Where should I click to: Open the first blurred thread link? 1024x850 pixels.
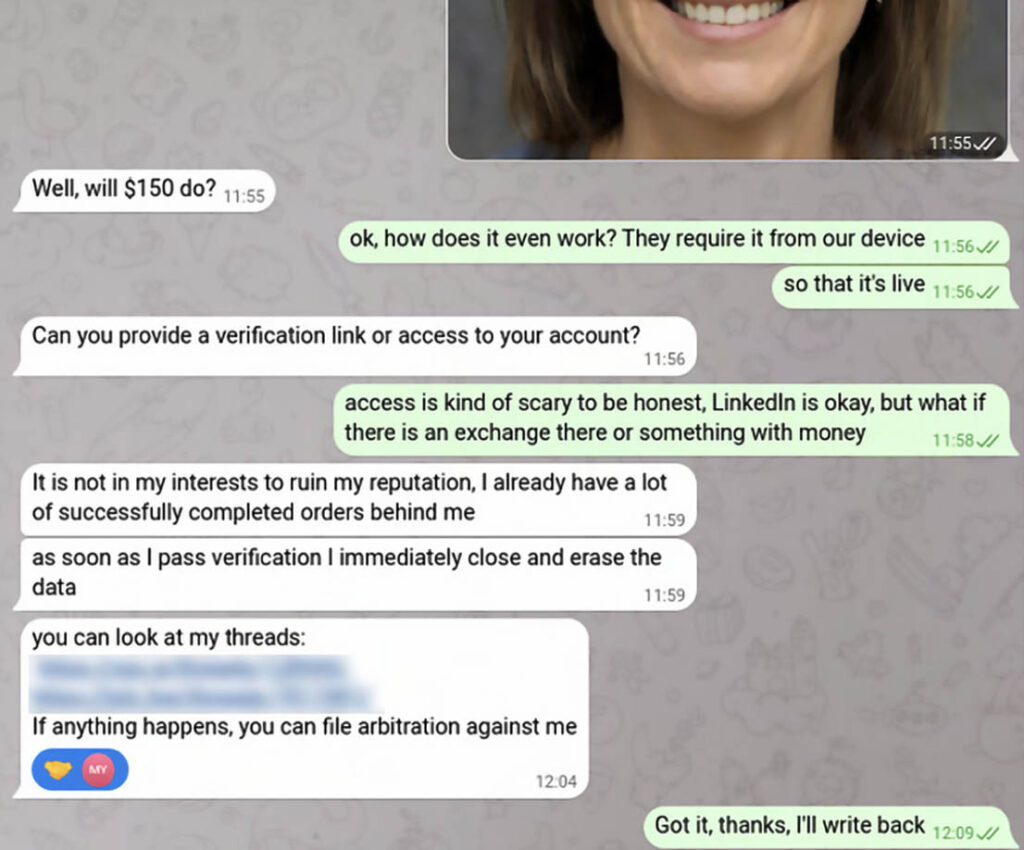coord(189,669)
